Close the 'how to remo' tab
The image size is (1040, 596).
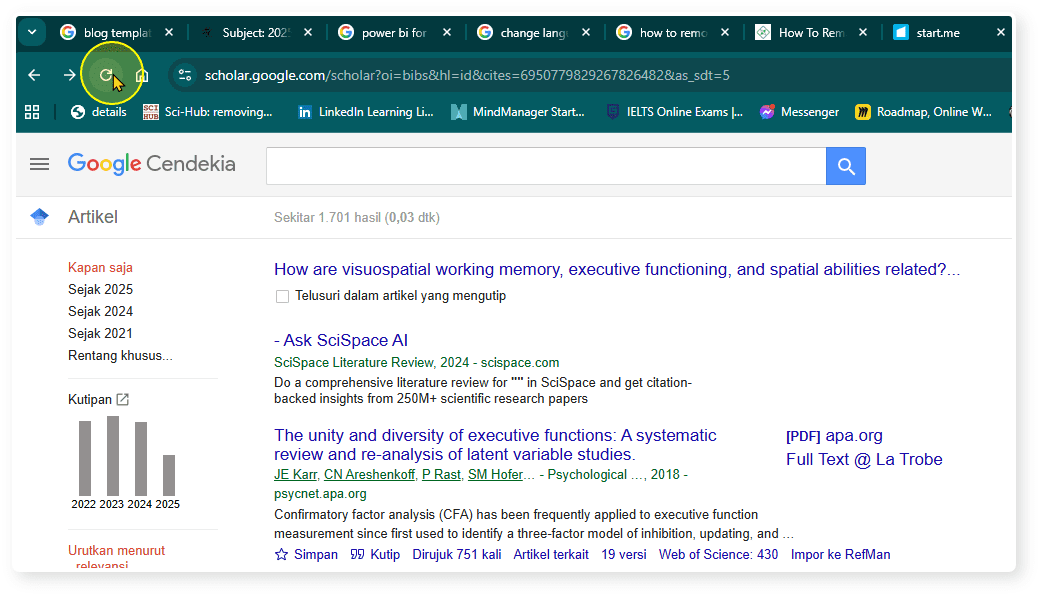725,32
